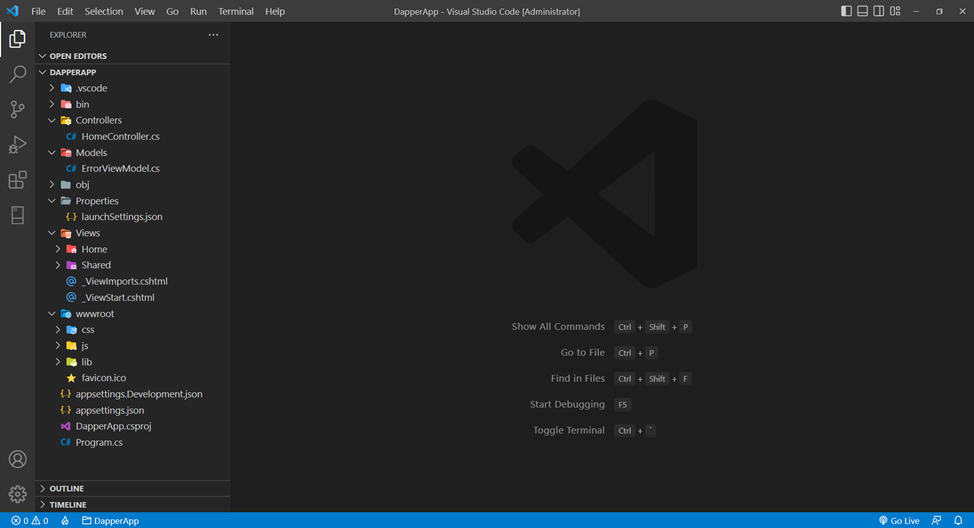Open the Source Control view
The image size is (974, 528).
coord(17,110)
